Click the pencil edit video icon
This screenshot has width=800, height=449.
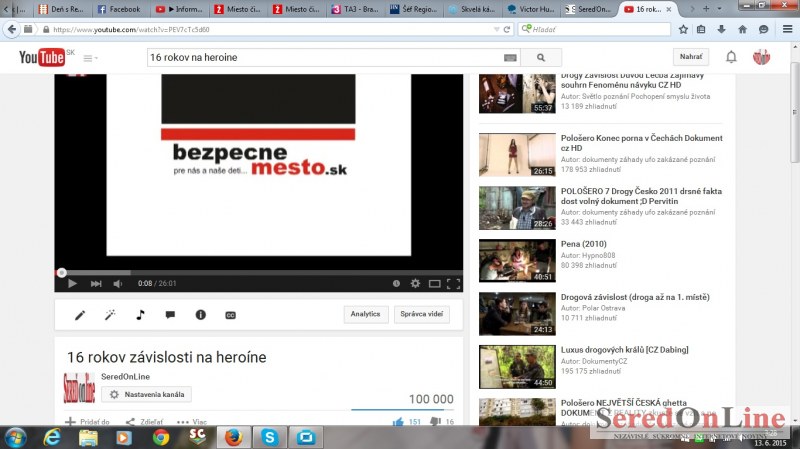[x=81, y=315]
